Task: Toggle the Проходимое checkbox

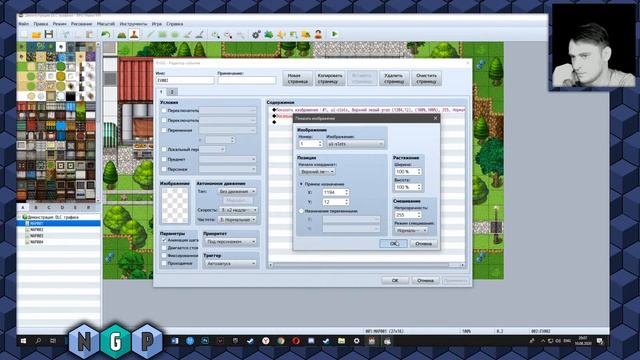Action: point(164,263)
